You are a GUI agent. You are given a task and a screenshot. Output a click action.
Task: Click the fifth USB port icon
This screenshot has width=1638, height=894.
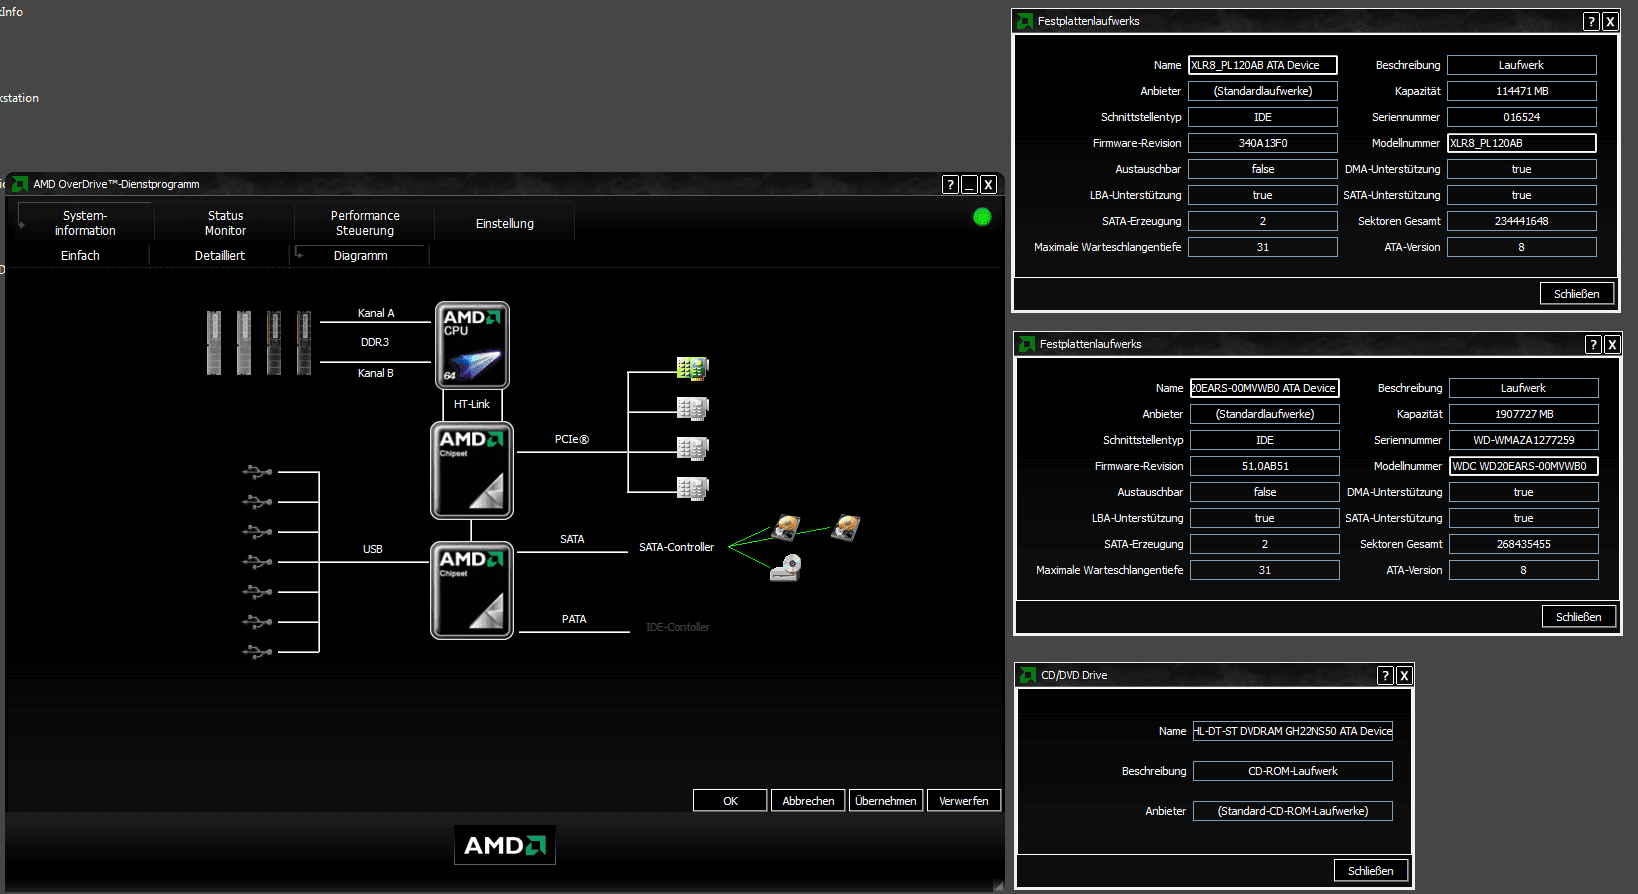(x=258, y=591)
